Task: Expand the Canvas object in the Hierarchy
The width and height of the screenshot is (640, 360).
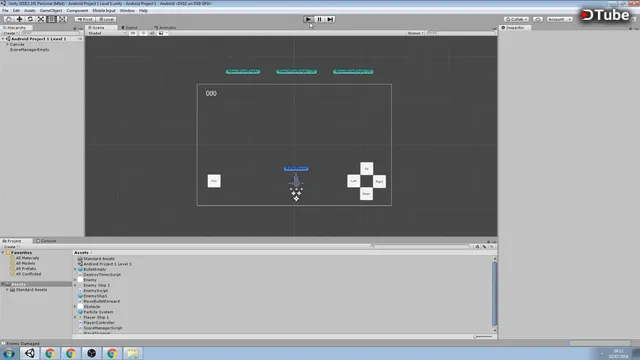Action: 7,44
